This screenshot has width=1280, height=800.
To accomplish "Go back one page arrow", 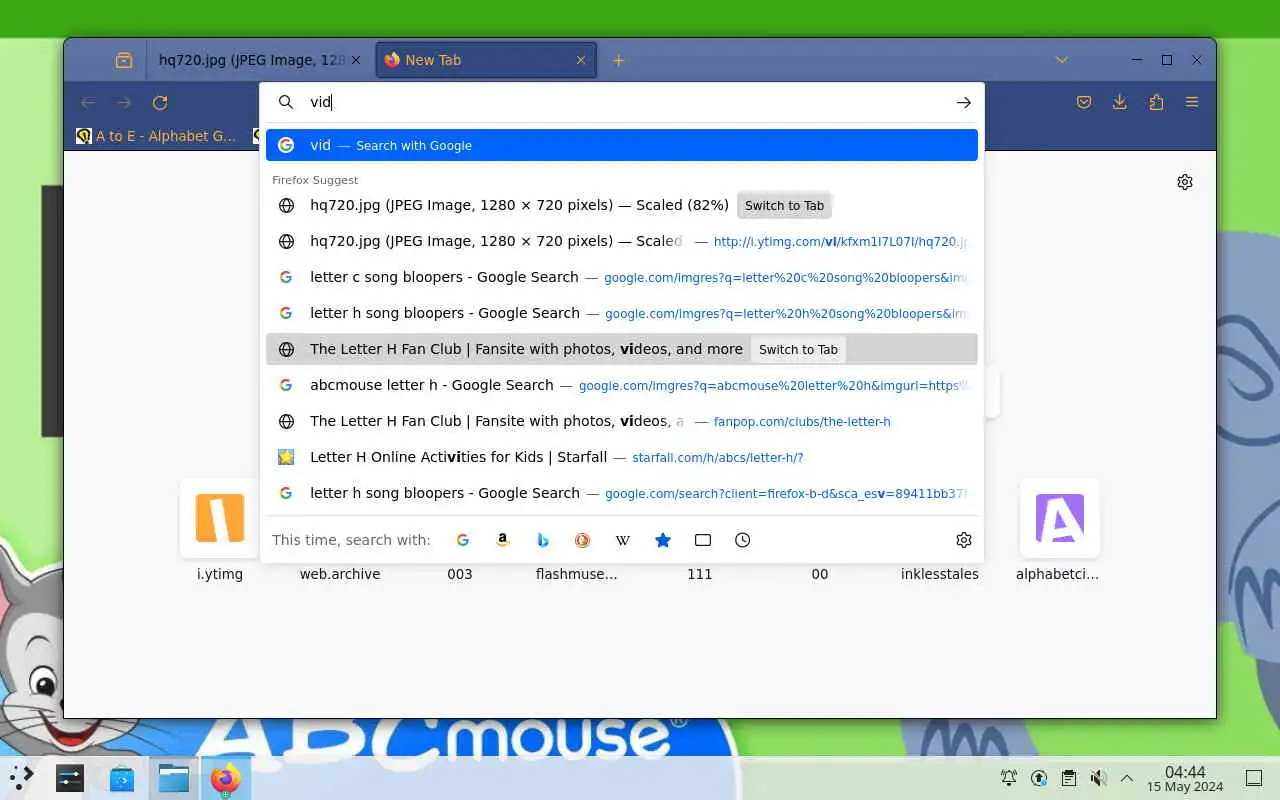I will point(88,102).
